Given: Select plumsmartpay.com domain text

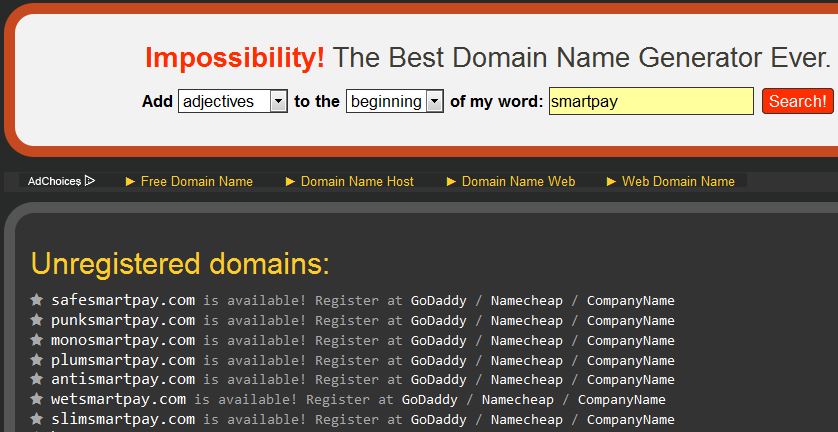Looking at the screenshot, I should [123, 360].
